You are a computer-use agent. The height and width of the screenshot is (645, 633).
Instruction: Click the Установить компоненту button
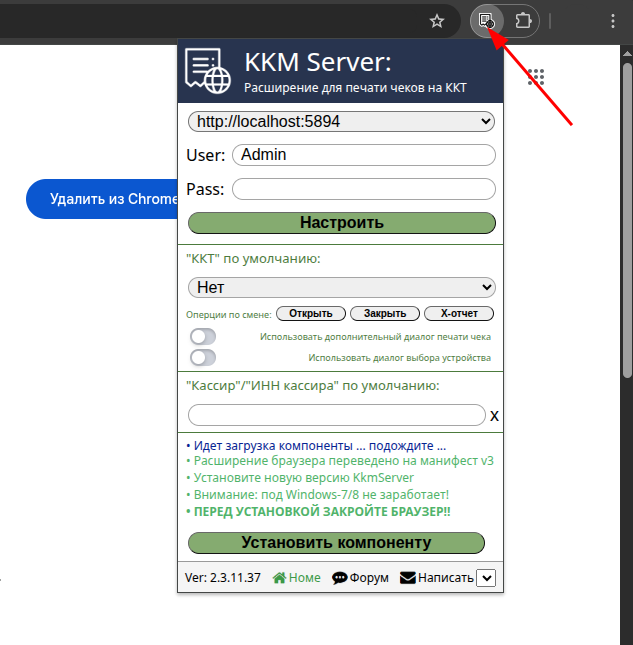pos(336,543)
